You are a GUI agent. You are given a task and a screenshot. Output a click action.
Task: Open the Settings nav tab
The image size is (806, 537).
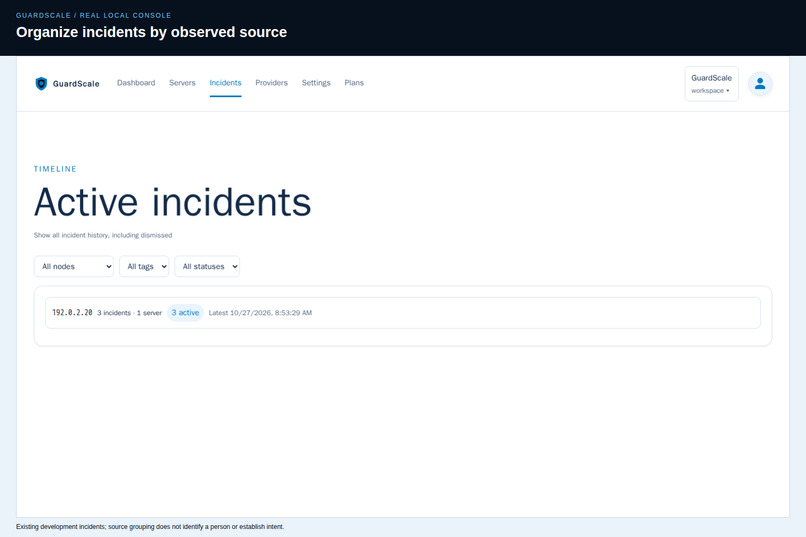tap(316, 83)
